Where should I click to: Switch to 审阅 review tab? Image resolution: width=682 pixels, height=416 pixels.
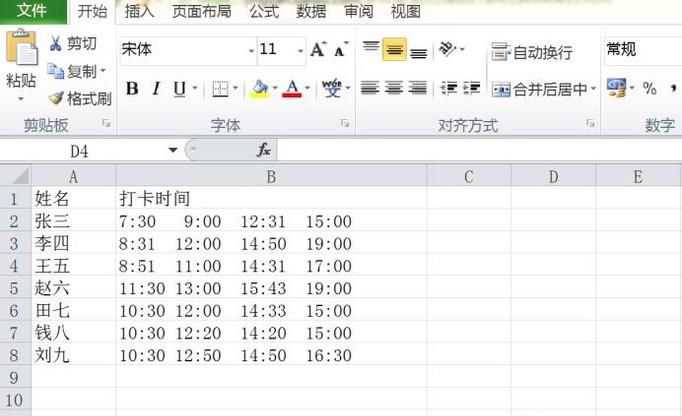358,11
